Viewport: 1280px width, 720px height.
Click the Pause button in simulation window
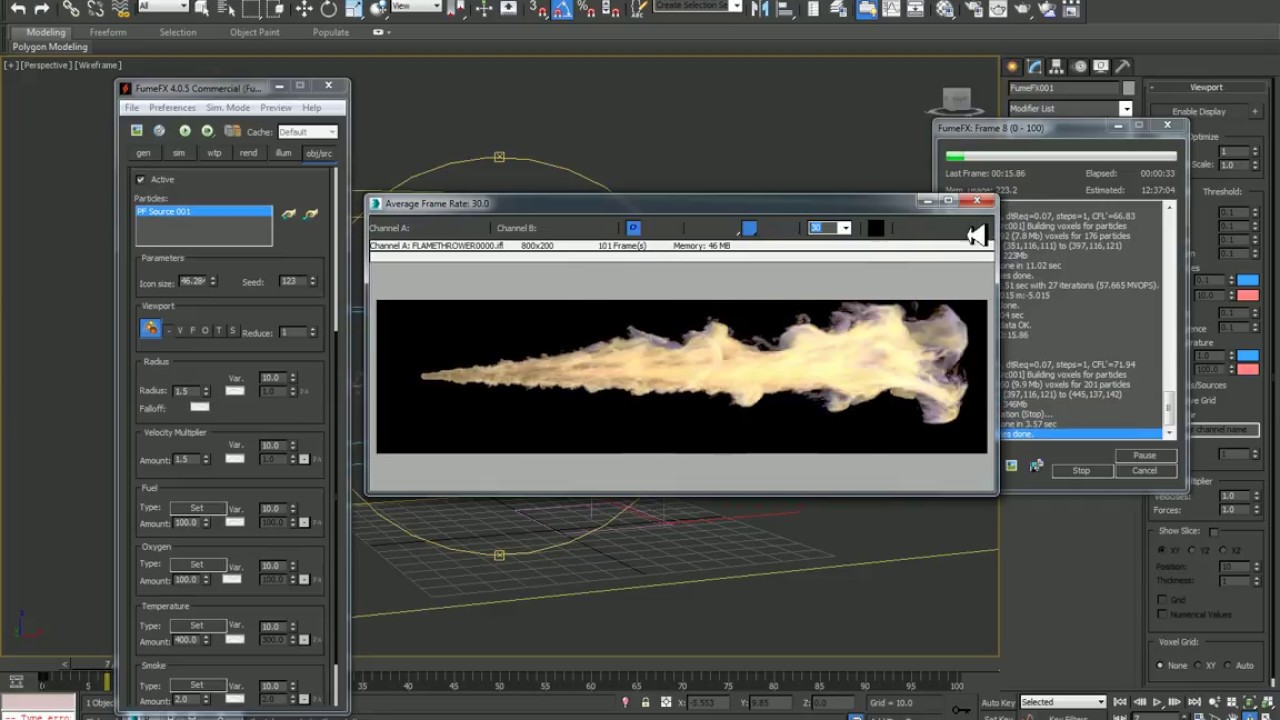[x=1144, y=455]
